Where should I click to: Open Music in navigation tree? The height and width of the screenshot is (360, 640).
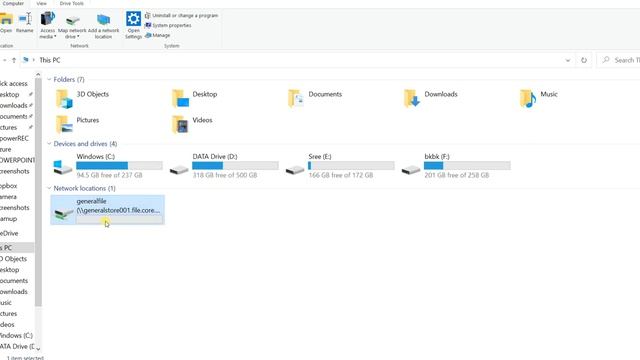[6, 303]
